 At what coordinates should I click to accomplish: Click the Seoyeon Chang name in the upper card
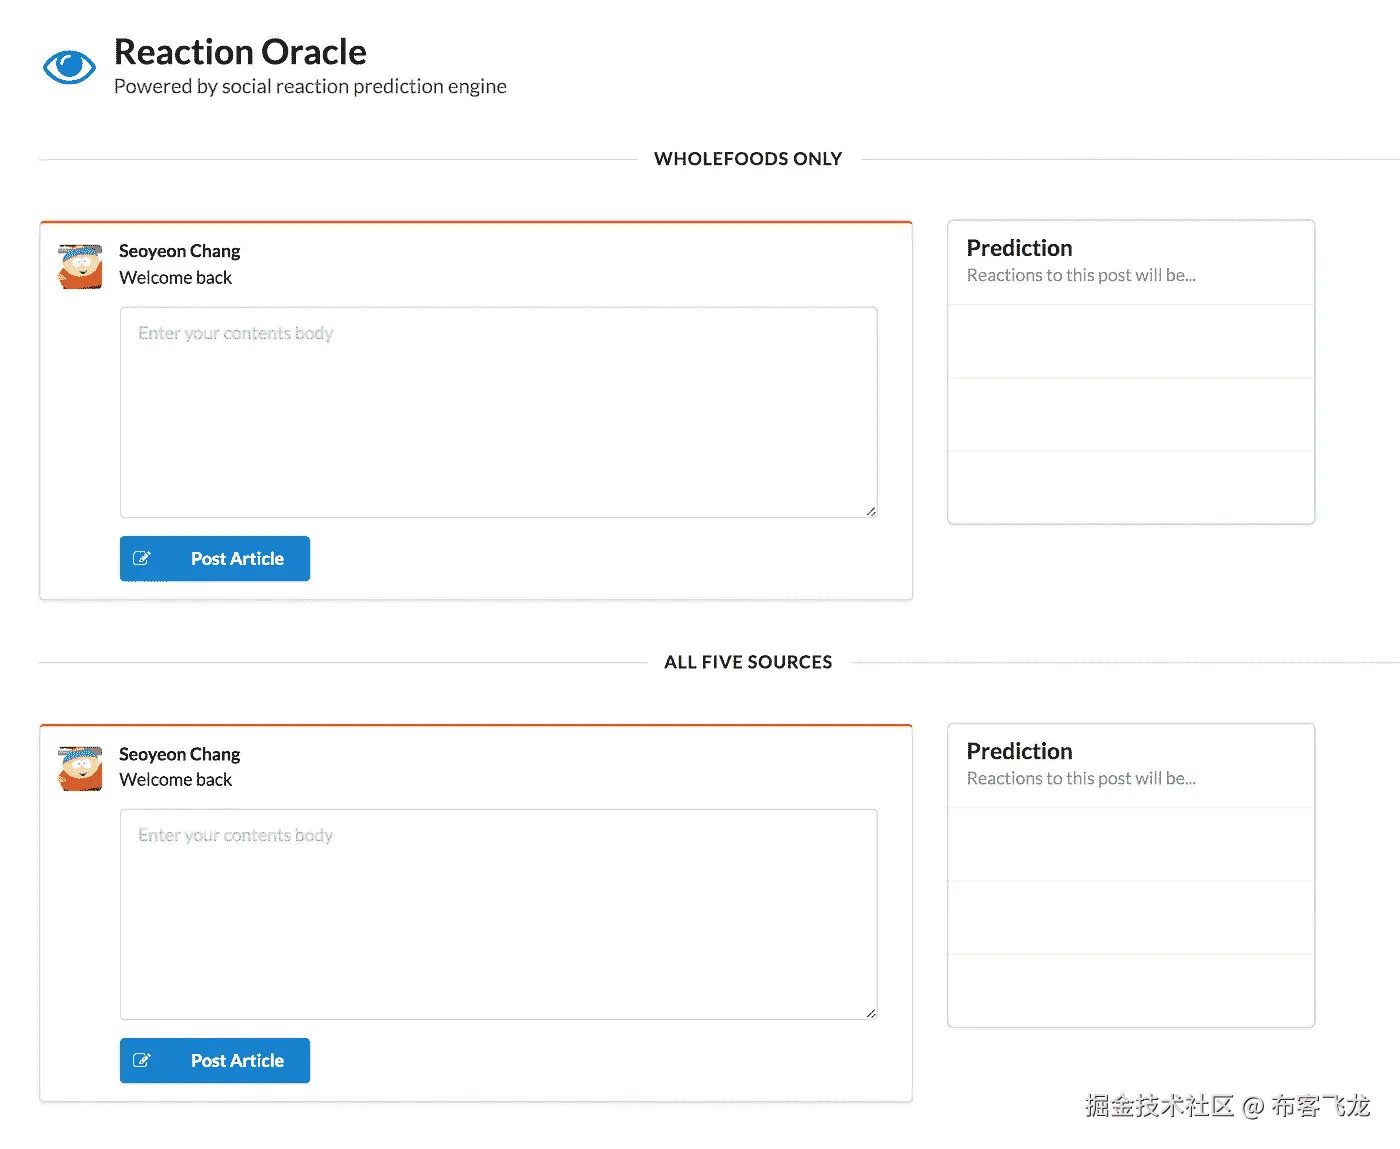click(x=180, y=251)
